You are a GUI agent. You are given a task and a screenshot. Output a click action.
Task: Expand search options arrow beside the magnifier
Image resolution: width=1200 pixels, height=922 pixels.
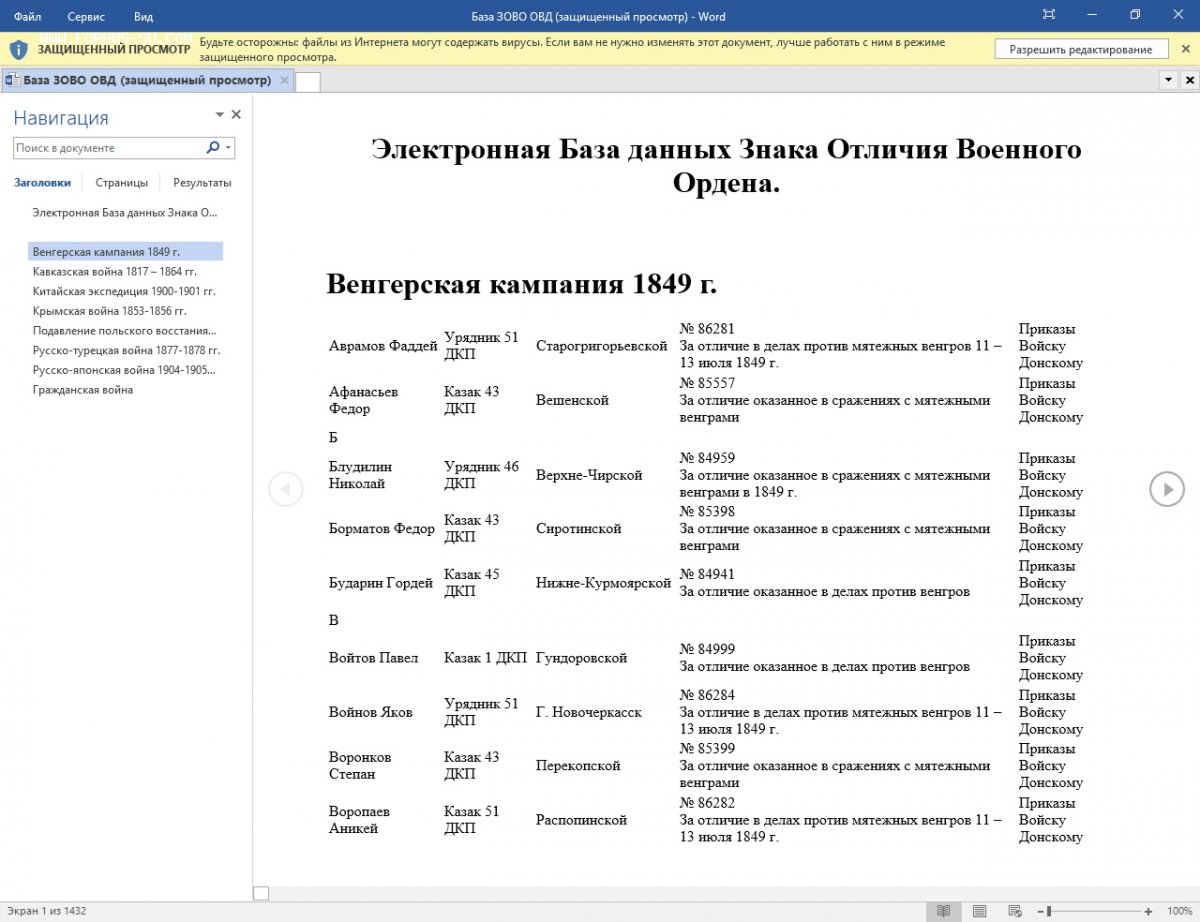(228, 148)
